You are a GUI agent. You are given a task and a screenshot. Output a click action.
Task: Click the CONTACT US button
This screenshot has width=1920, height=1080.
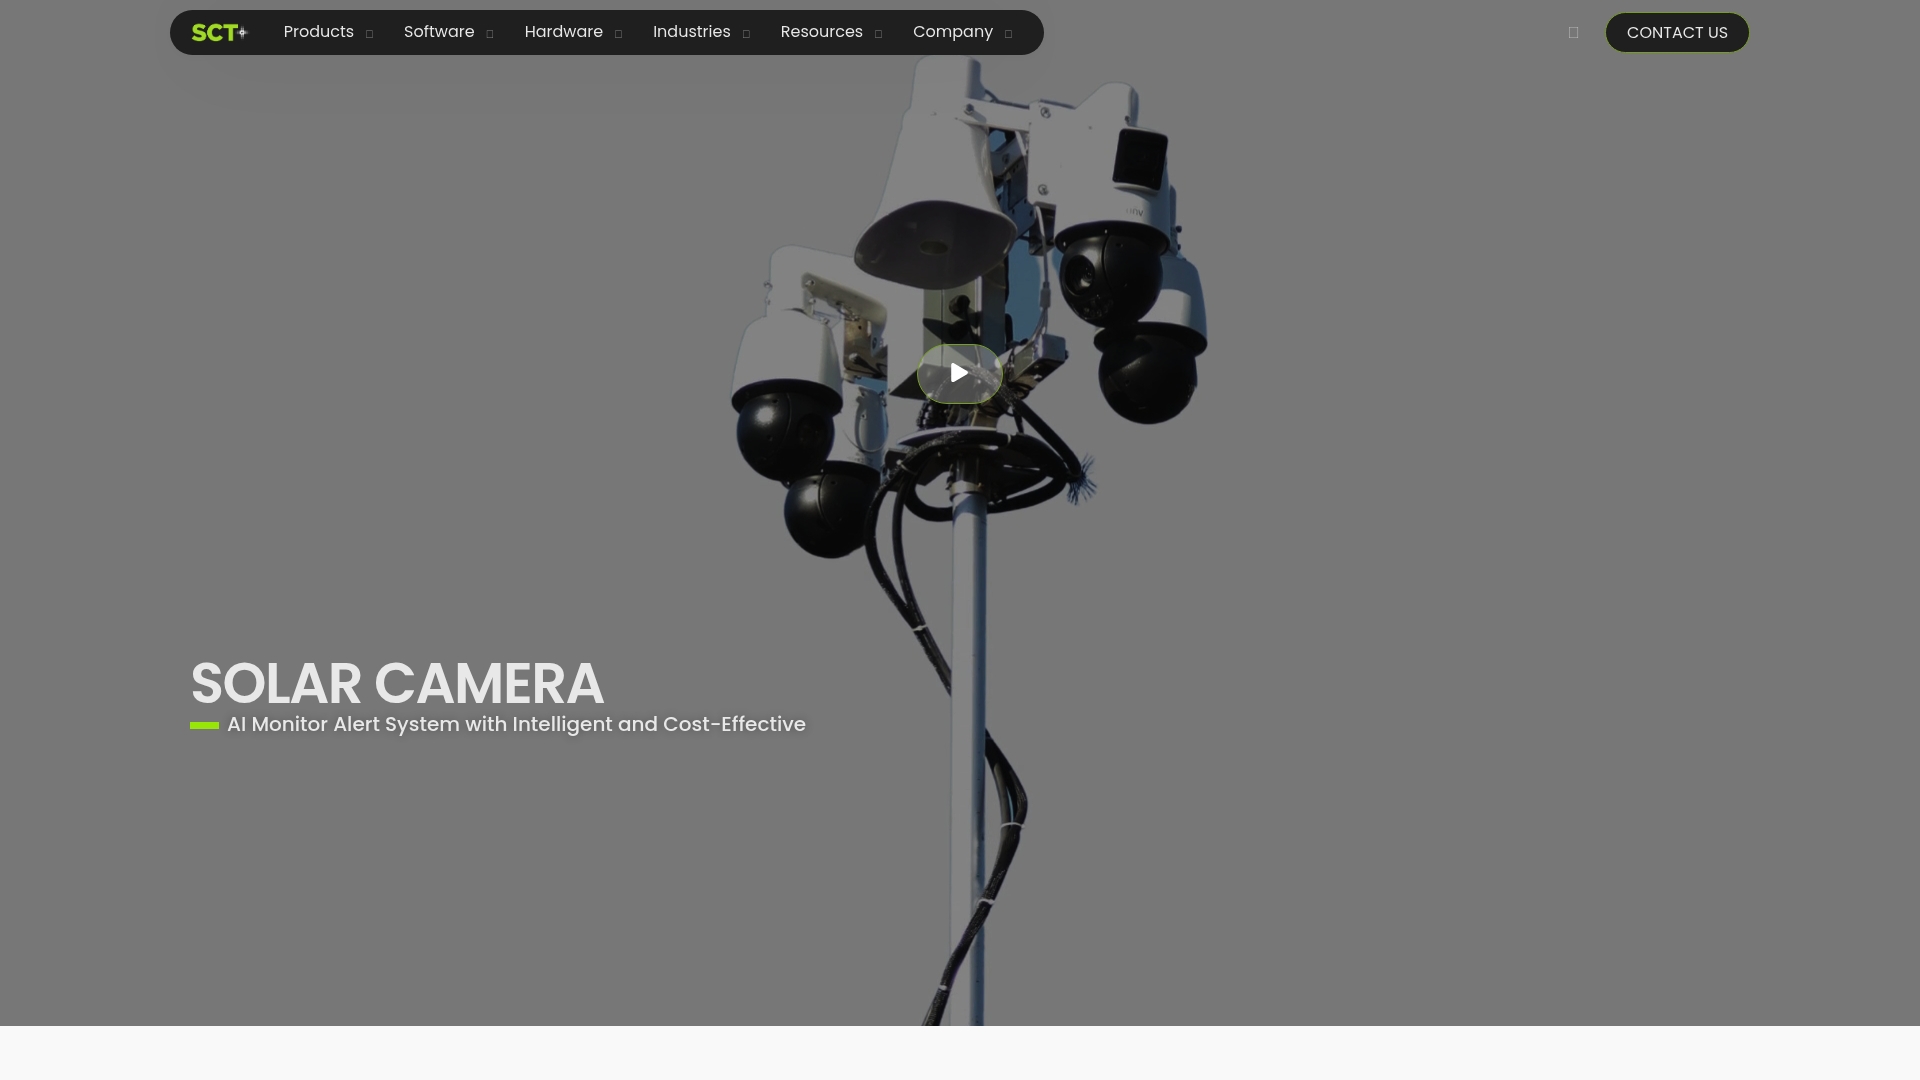pos(1677,33)
